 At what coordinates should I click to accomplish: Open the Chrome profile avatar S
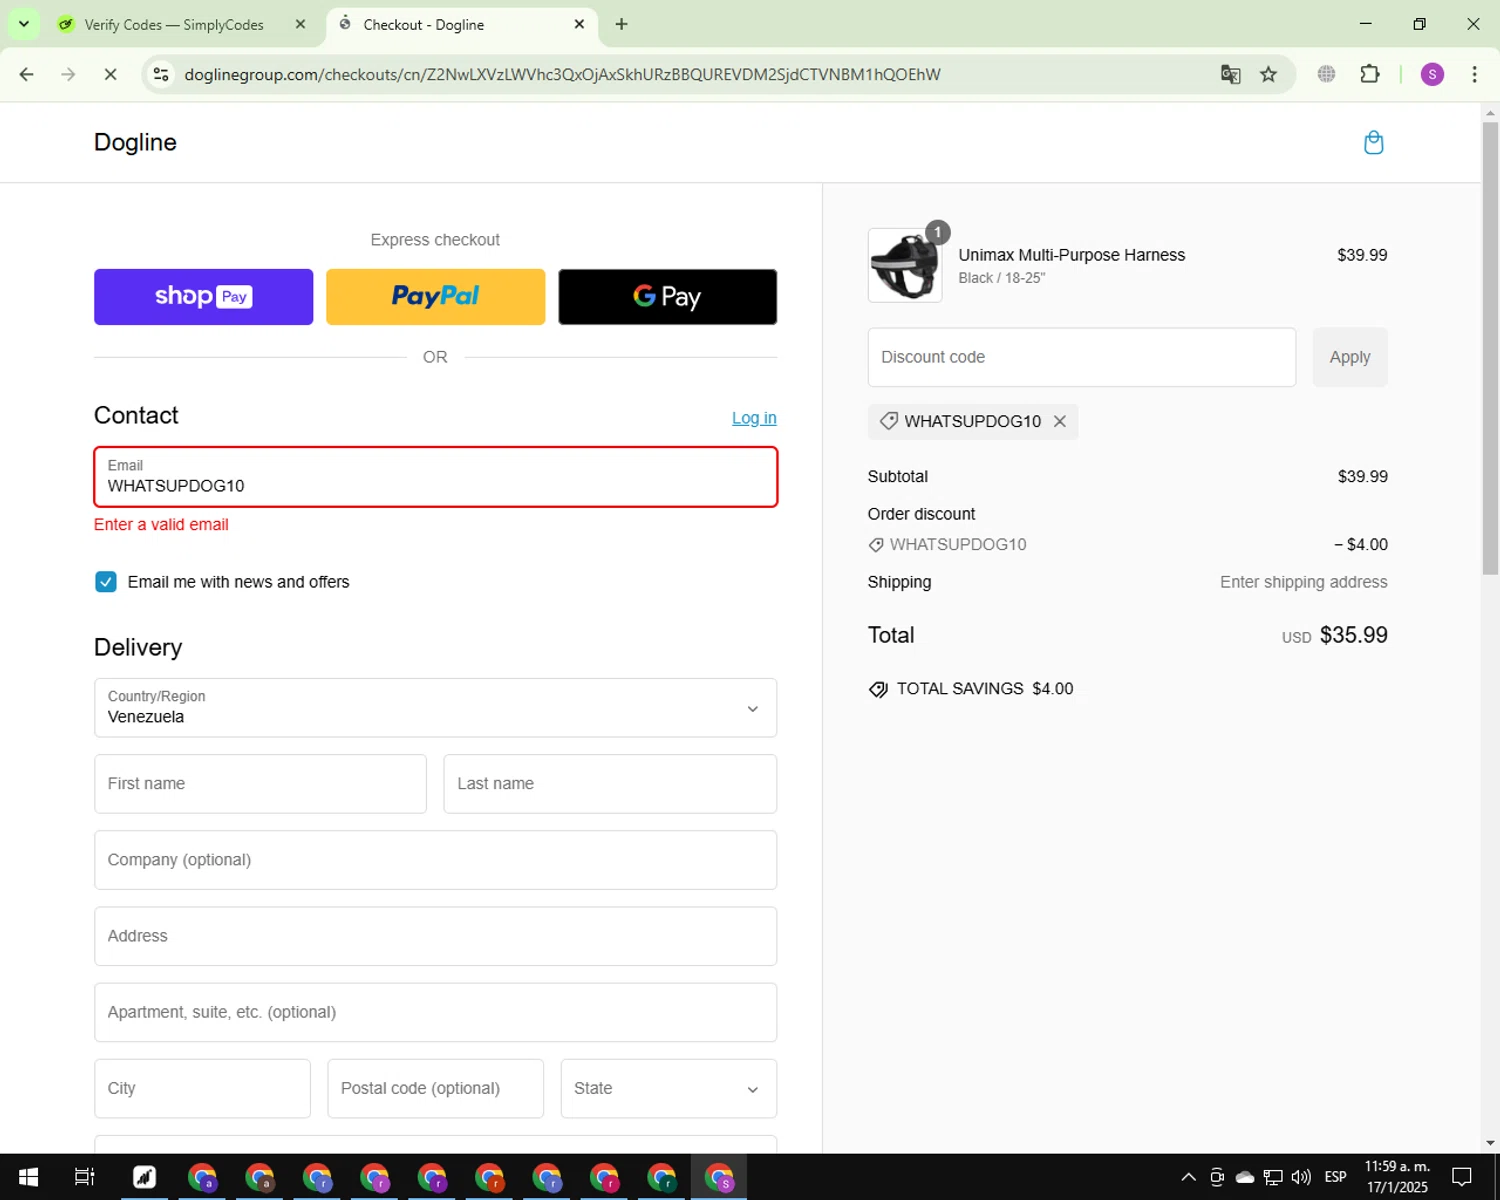pyautogui.click(x=1432, y=74)
